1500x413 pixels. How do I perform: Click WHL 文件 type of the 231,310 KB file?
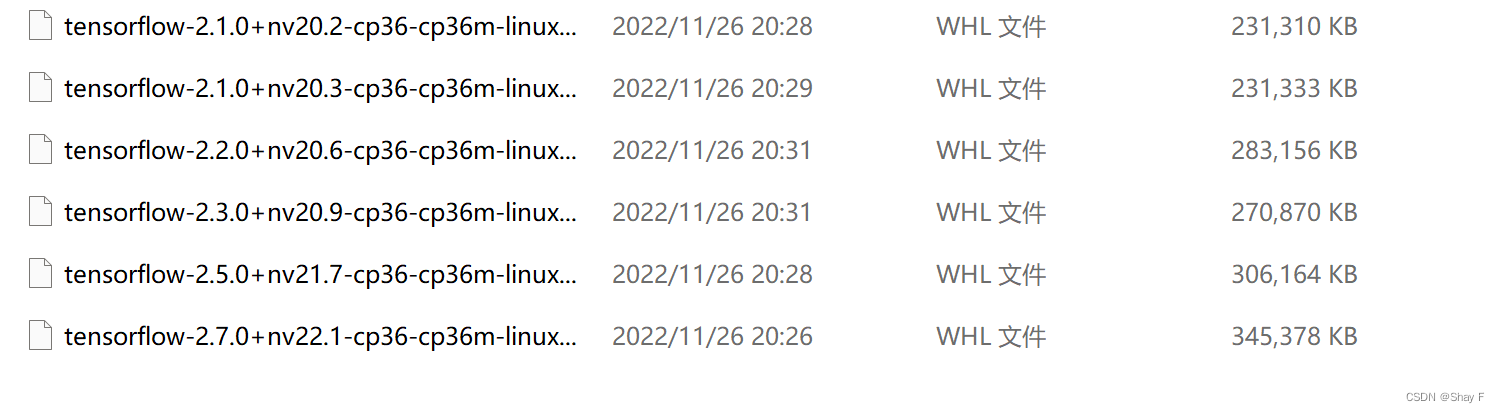coord(991,27)
